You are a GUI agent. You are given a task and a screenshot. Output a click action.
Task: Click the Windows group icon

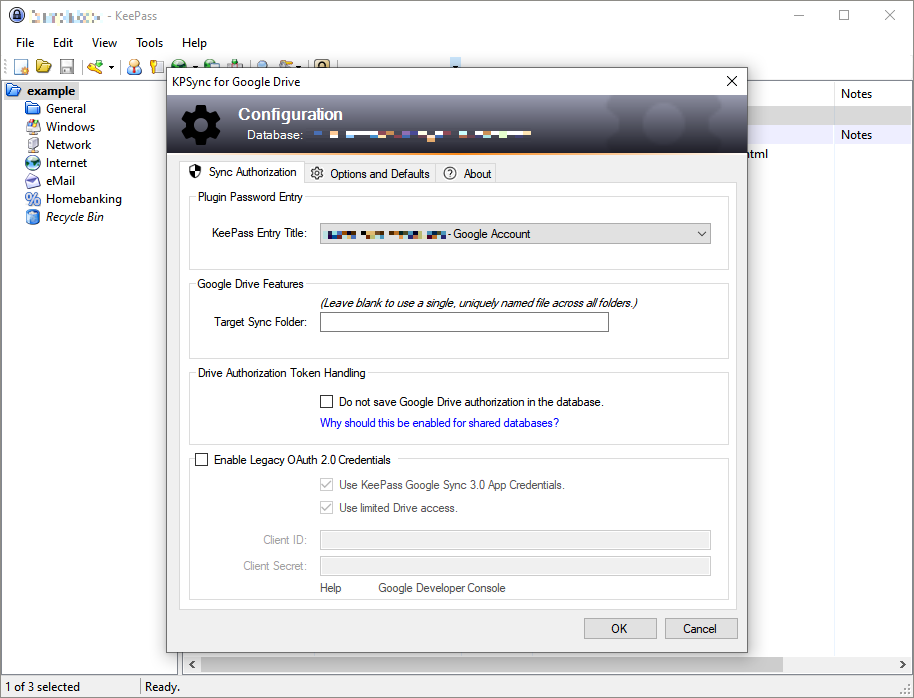coord(33,127)
